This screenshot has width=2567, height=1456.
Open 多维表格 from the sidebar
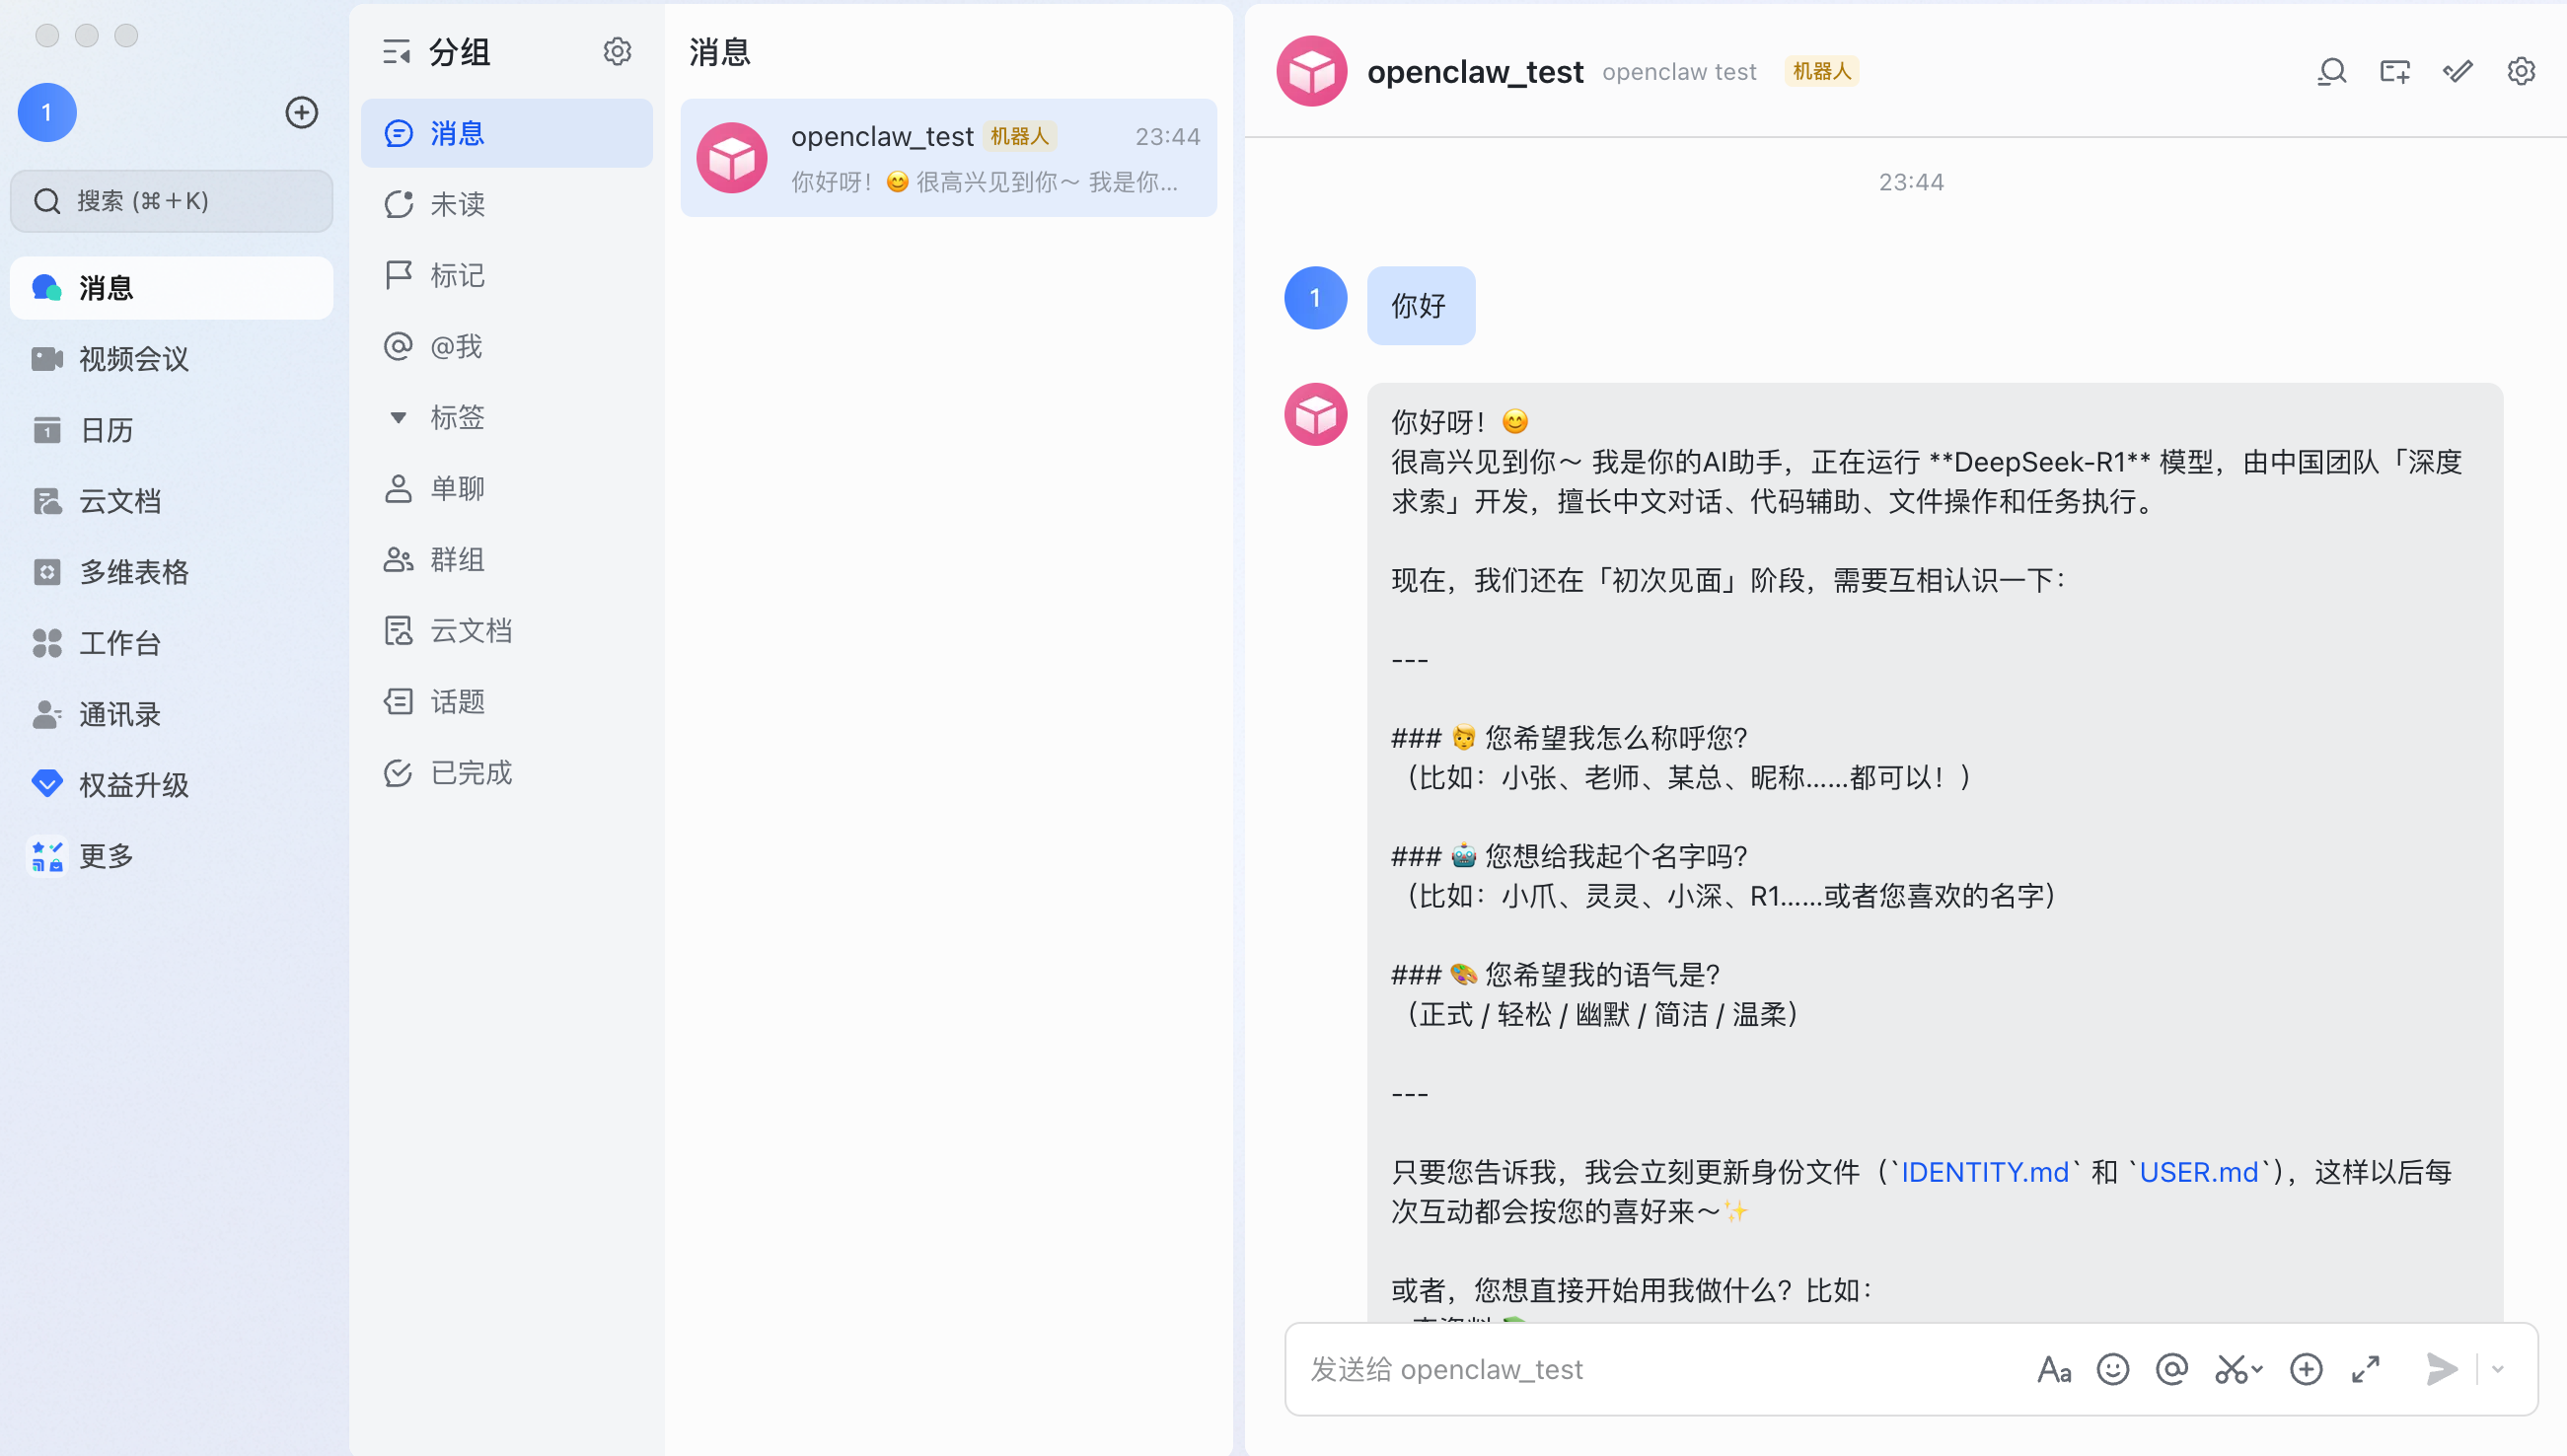click(133, 572)
